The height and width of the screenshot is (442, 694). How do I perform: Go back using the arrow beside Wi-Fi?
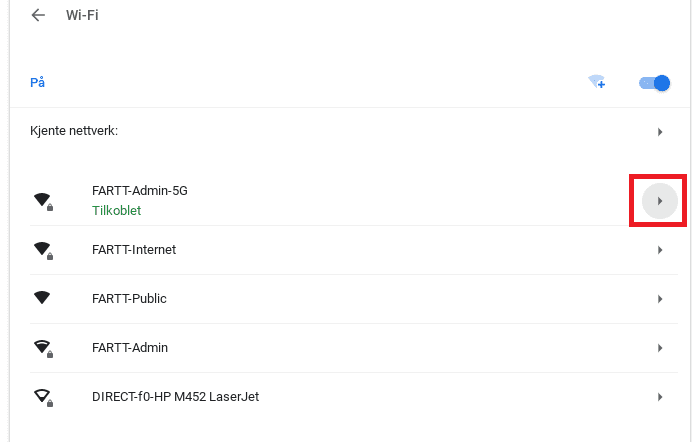(39, 15)
